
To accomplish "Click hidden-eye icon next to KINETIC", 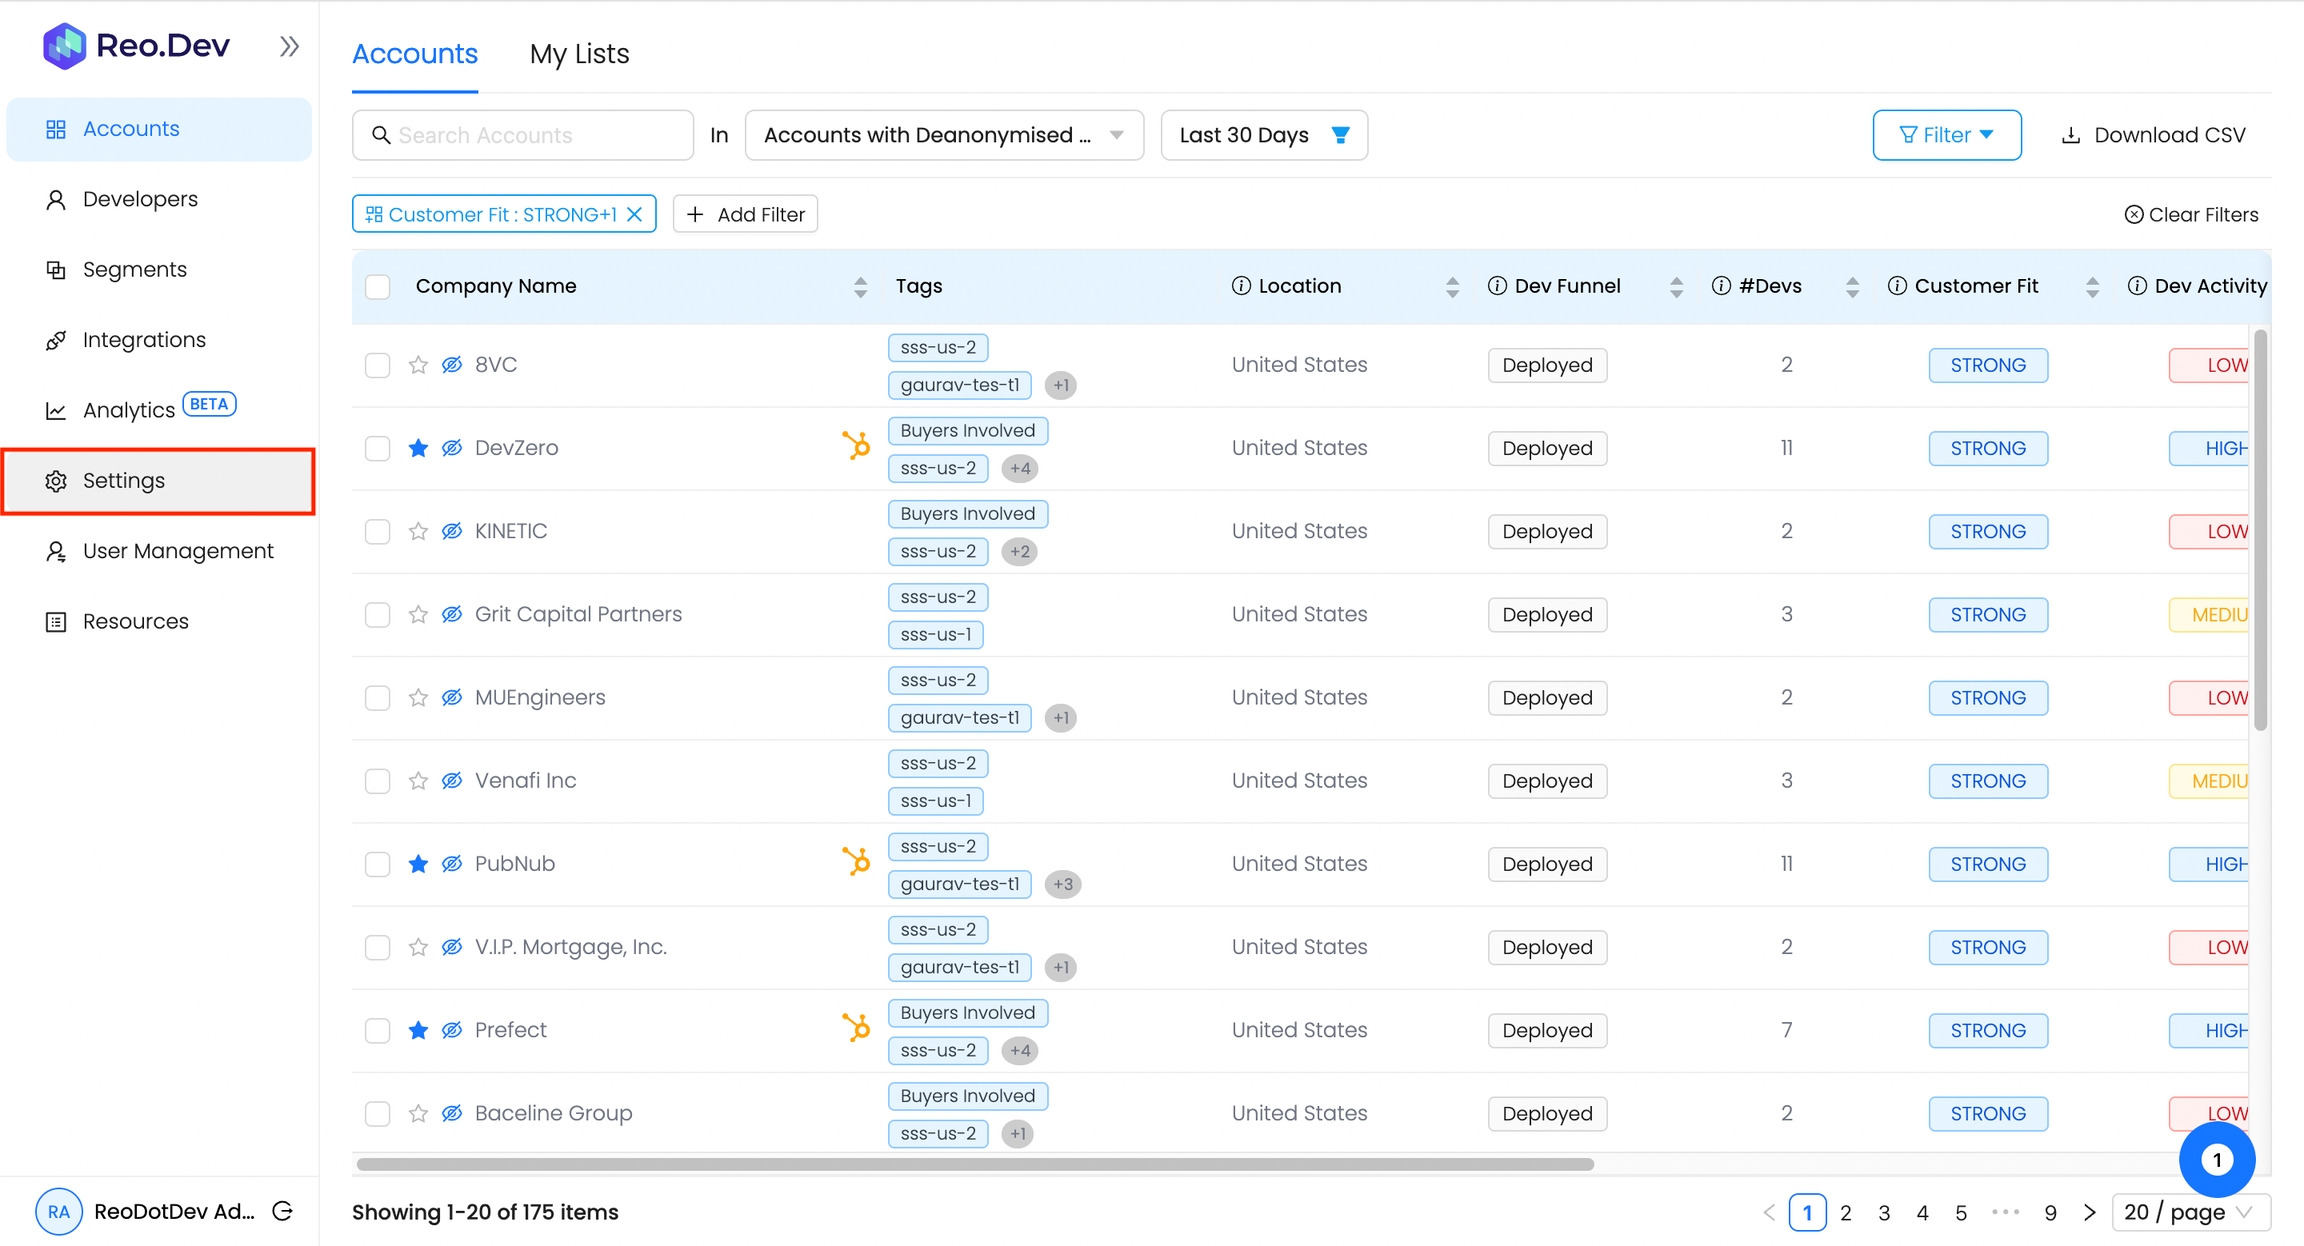I will [452, 531].
